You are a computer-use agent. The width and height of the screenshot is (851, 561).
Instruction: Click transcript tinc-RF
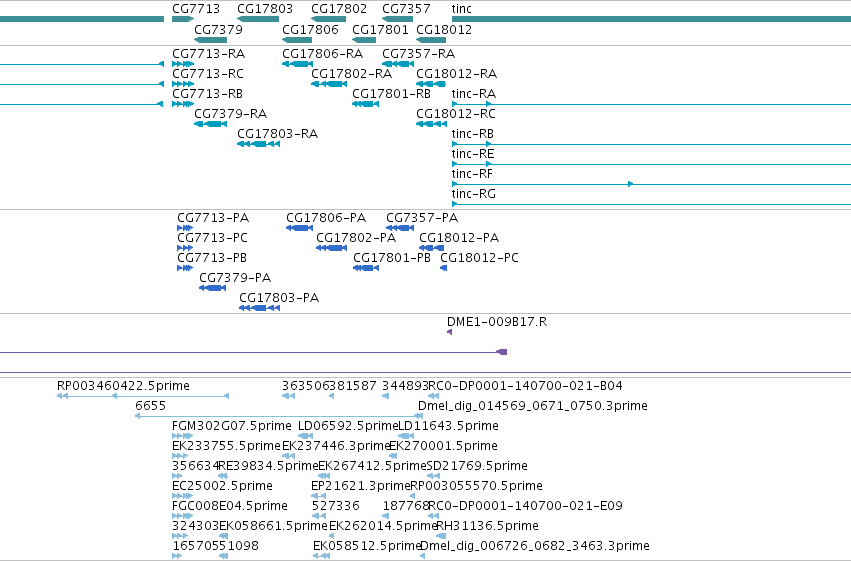tap(651, 184)
